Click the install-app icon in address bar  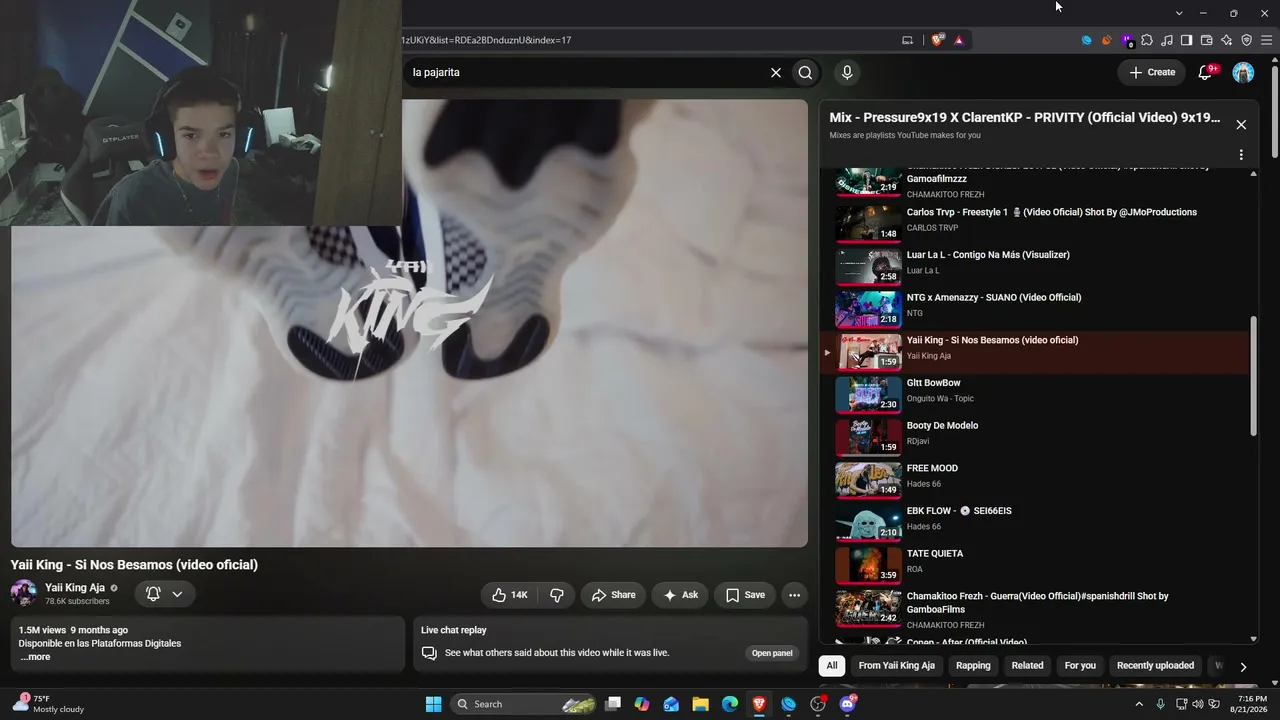tap(908, 40)
